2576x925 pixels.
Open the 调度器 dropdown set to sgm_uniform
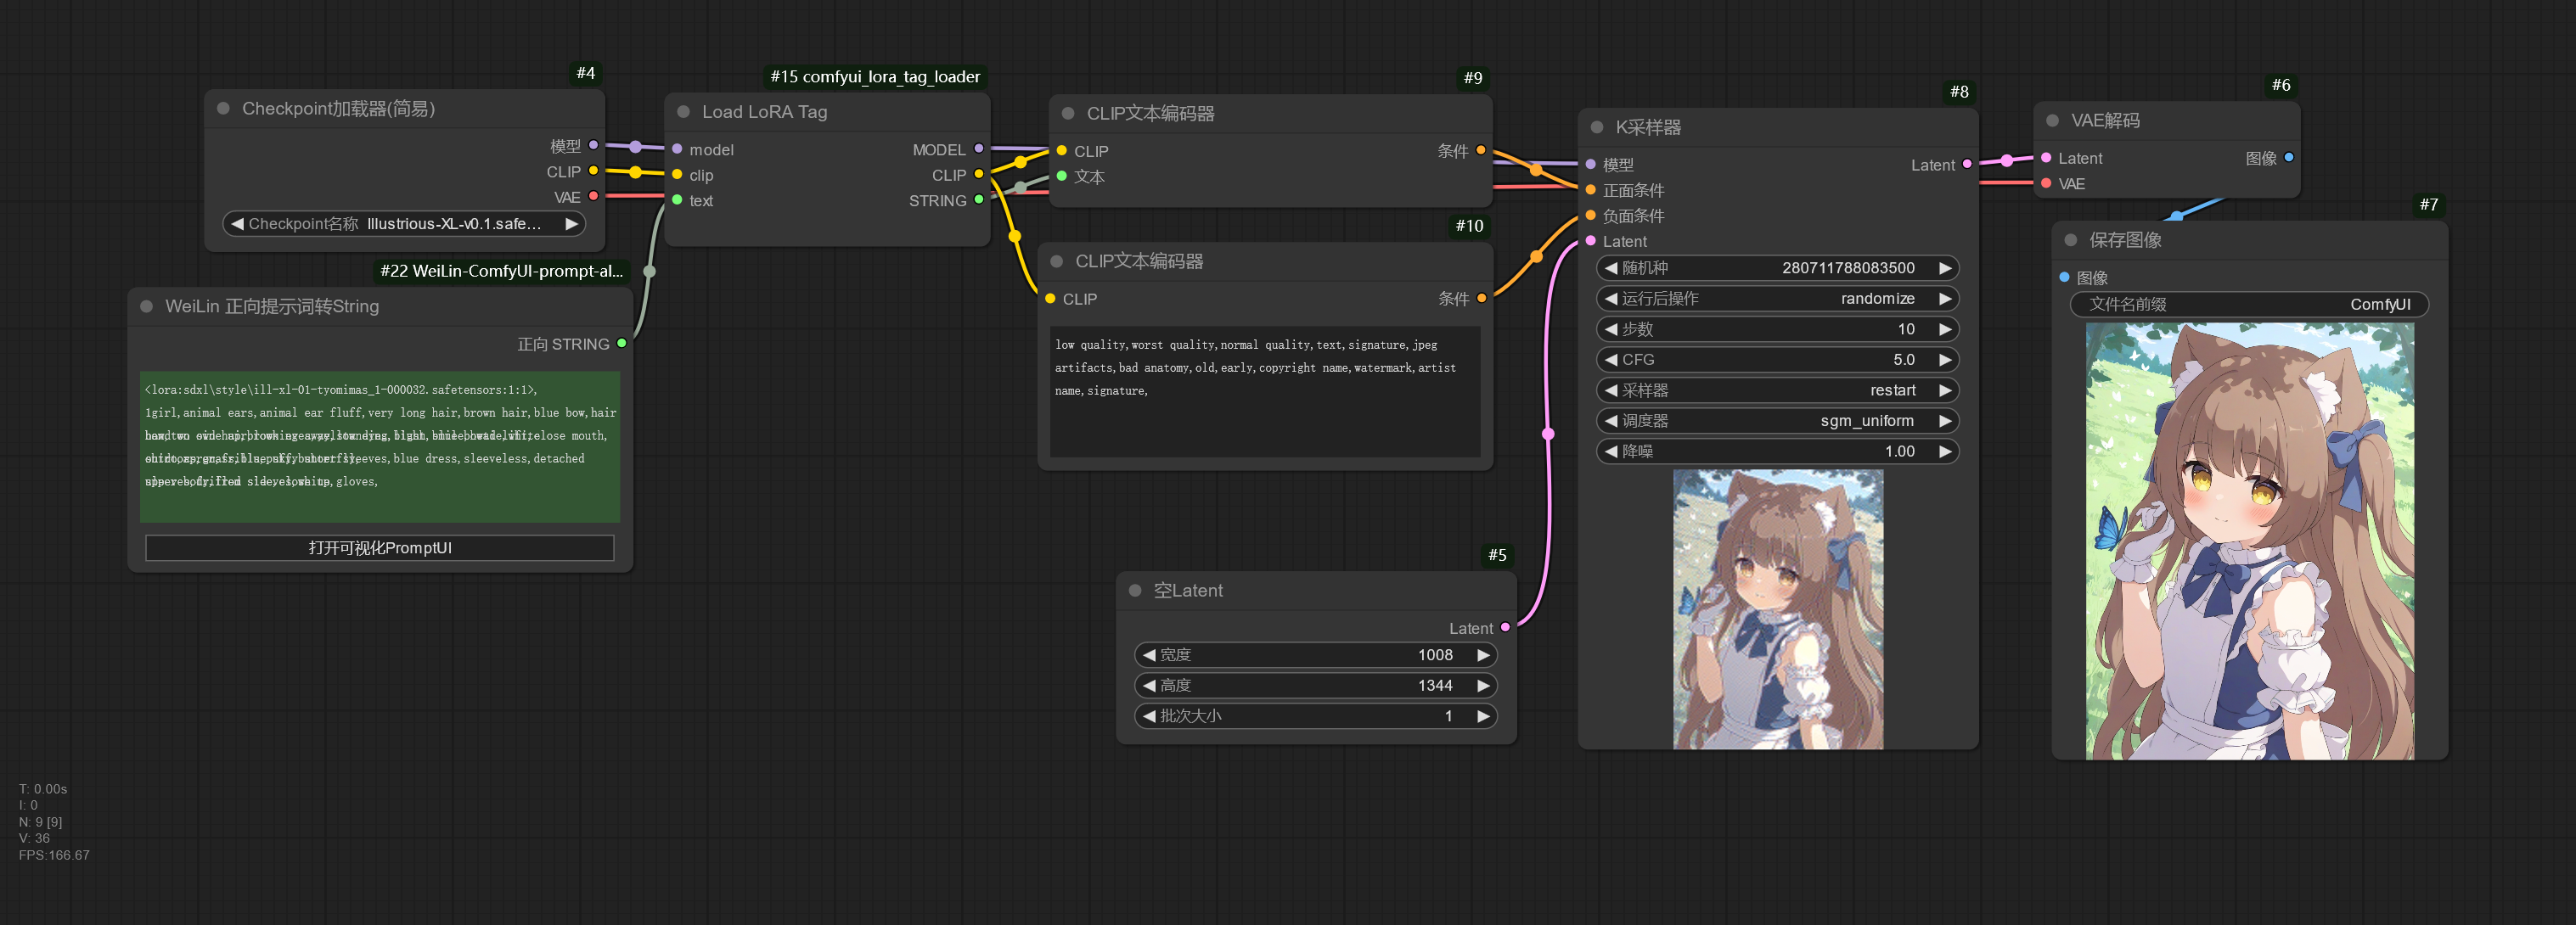point(1777,421)
